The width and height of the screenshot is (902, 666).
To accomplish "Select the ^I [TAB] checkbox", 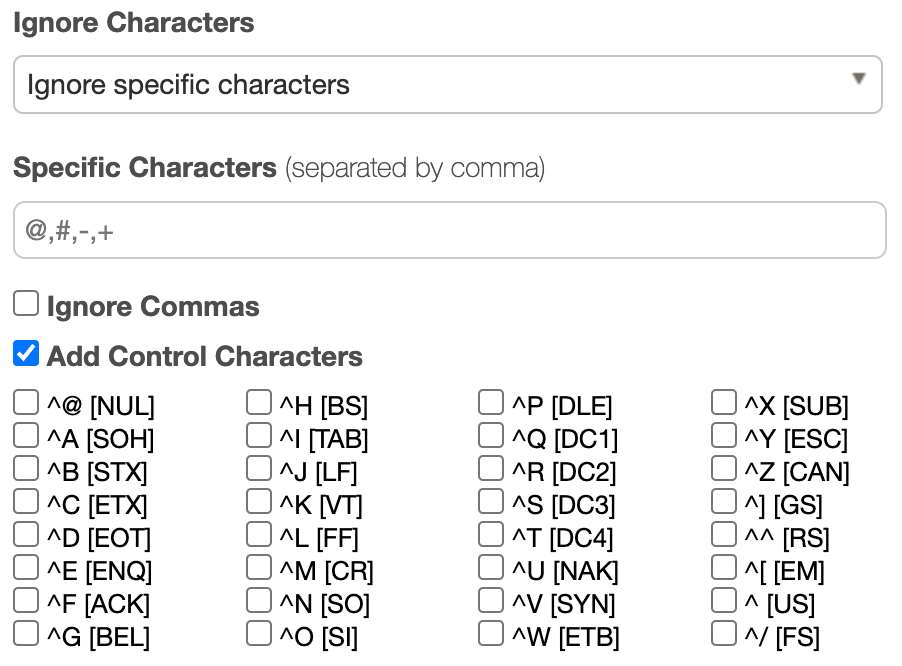I will (x=259, y=436).
